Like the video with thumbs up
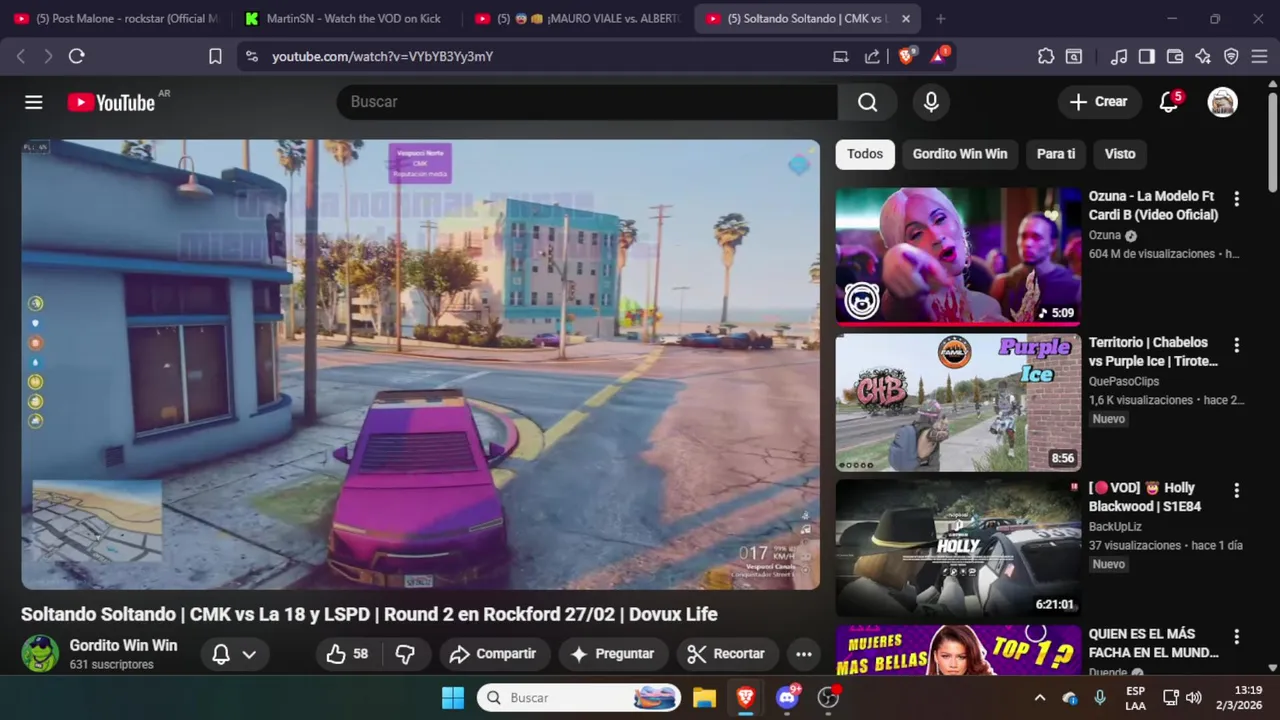 [348, 654]
